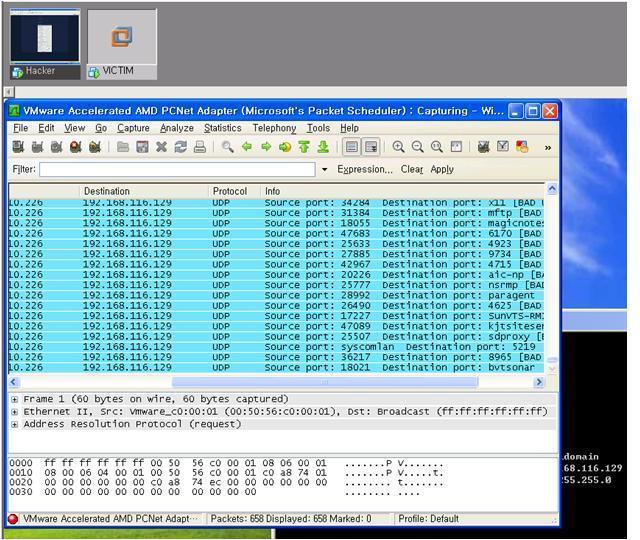The width and height of the screenshot is (640, 540).
Task: Reset zoom to normal size icon
Action: click(437, 147)
